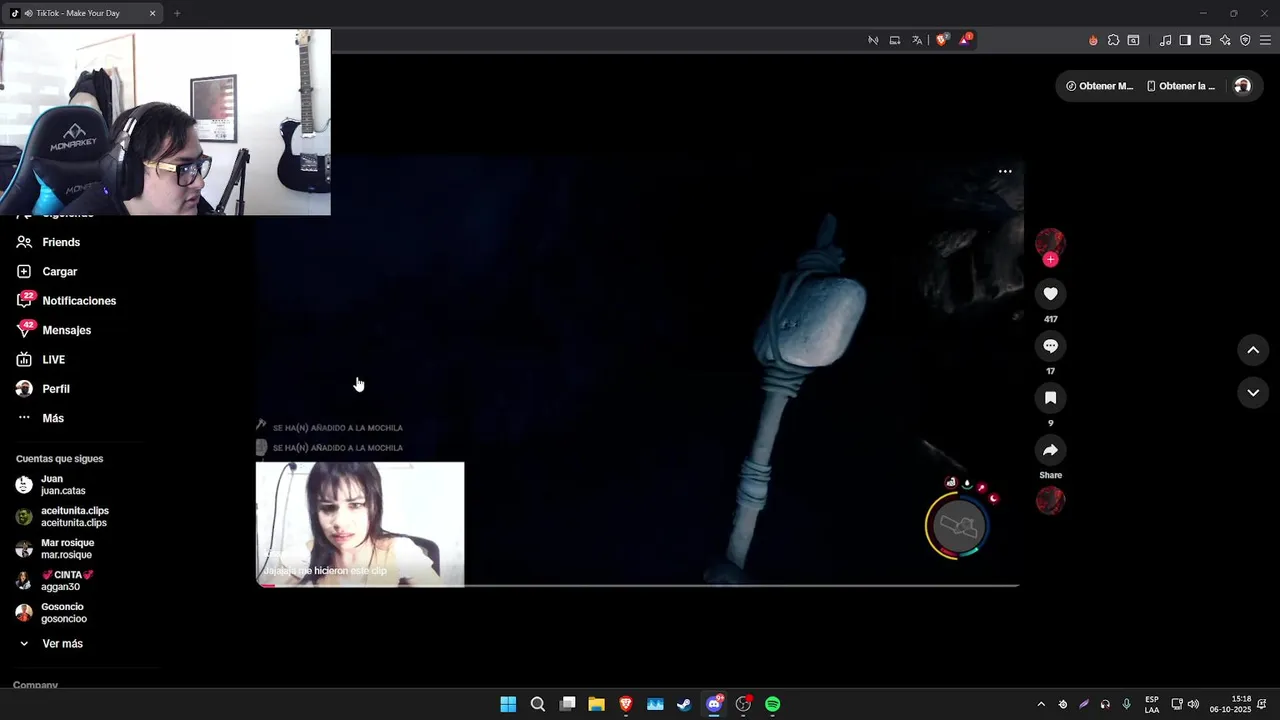The width and height of the screenshot is (1280, 720).
Task: Click the translate page icon
Action: tap(917, 40)
